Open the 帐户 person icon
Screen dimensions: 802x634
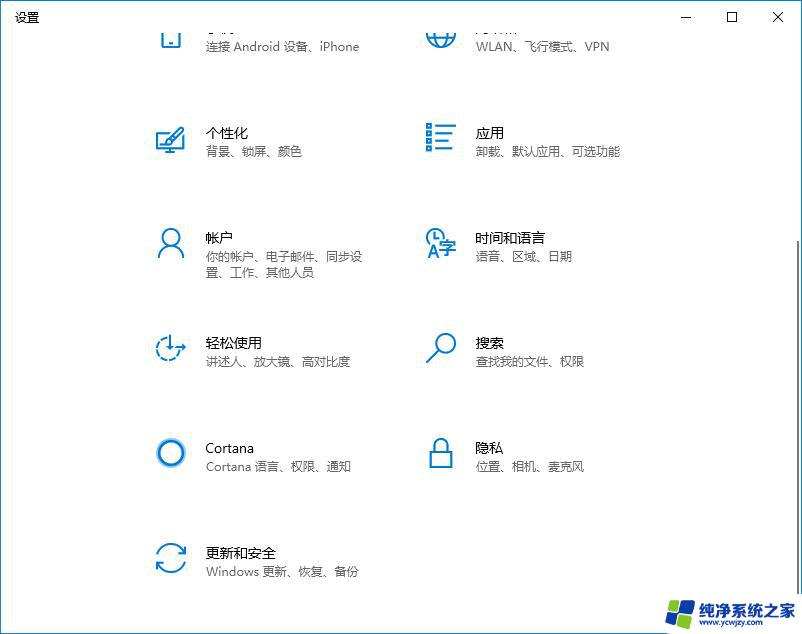point(171,244)
